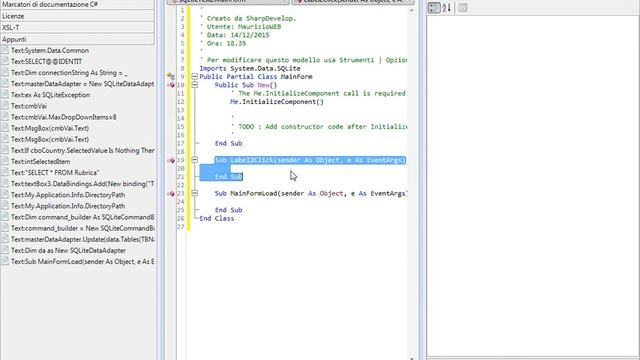
Task: Select Text:masterDataAdapter.Update(data.Tables entry
Action: click(x=82, y=239)
